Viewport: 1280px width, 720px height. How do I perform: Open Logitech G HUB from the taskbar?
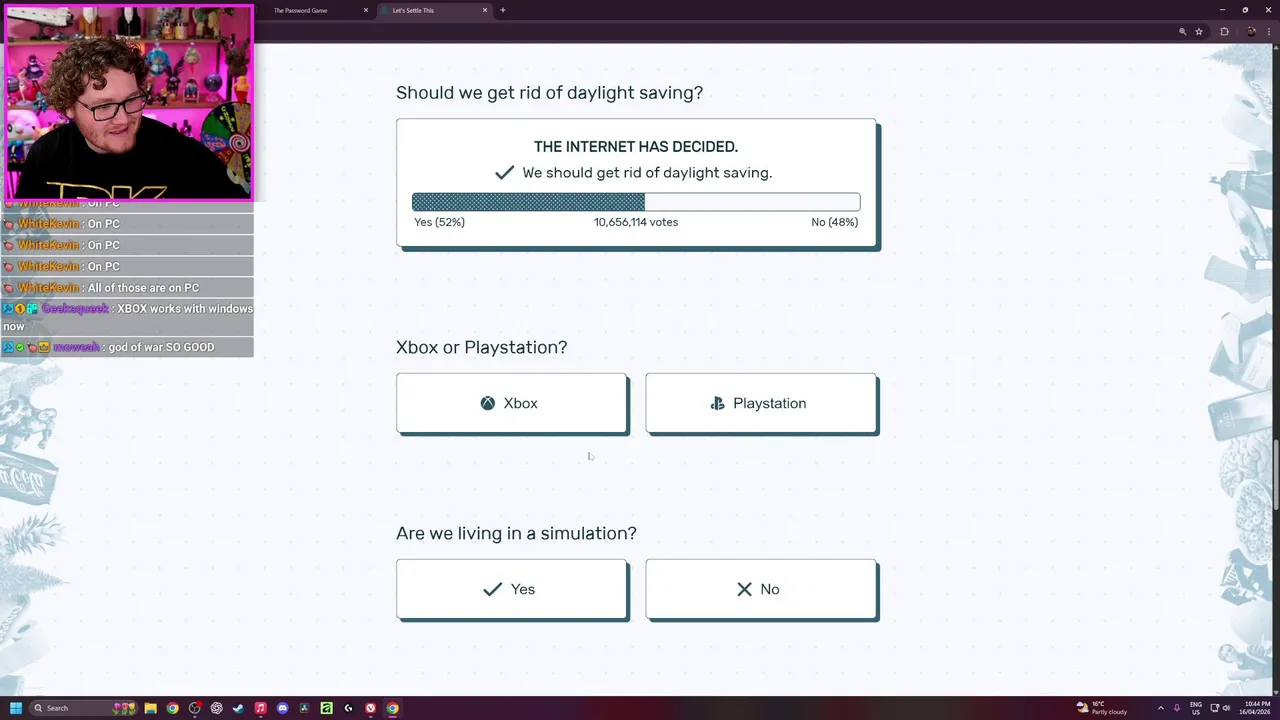348,708
